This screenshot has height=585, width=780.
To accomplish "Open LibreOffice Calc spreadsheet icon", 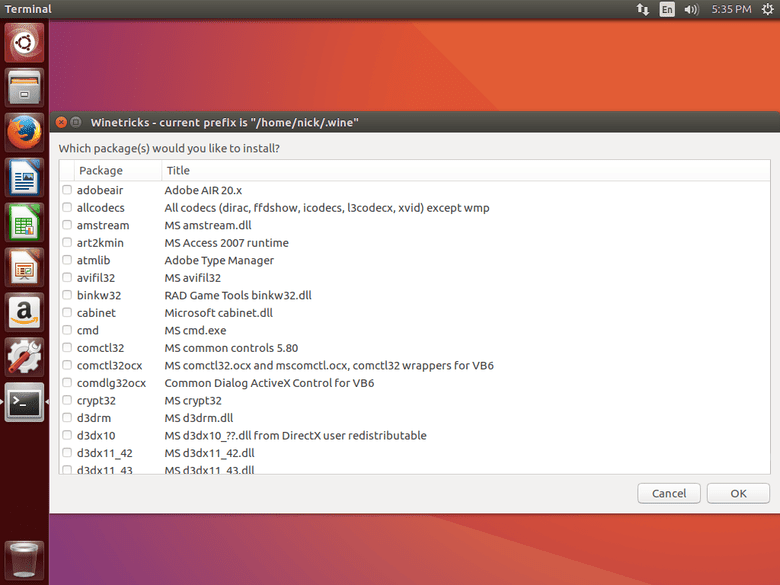I will pyautogui.click(x=24, y=222).
